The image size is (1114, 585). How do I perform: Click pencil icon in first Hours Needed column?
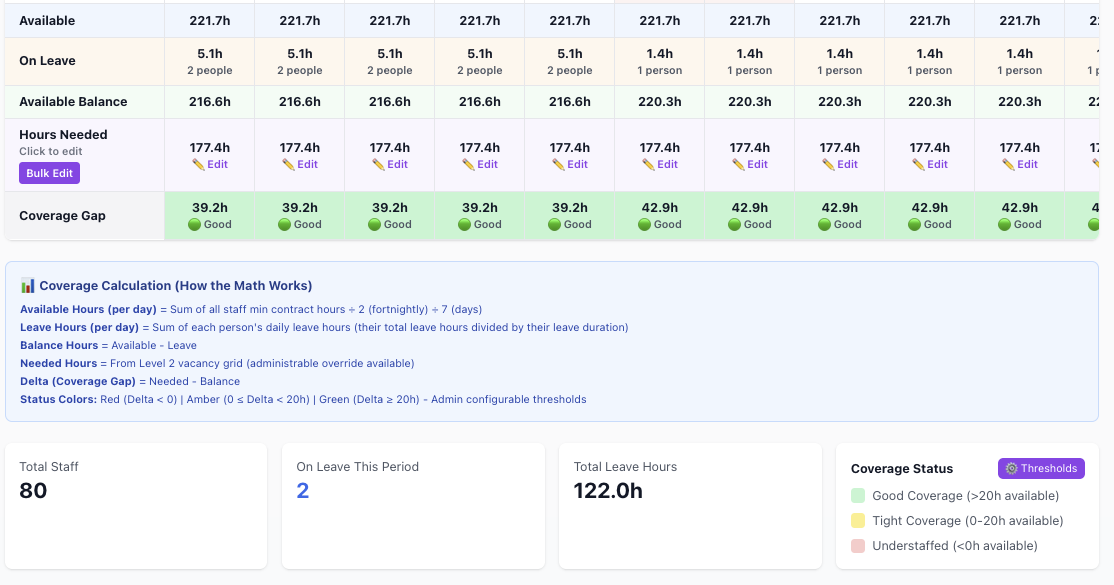tap(198, 165)
